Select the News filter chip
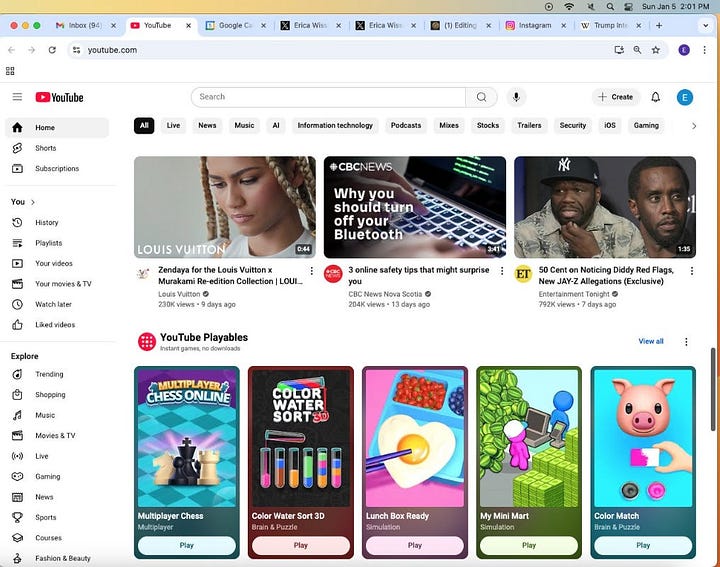Viewport: 720px width, 567px height. click(x=207, y=125)
